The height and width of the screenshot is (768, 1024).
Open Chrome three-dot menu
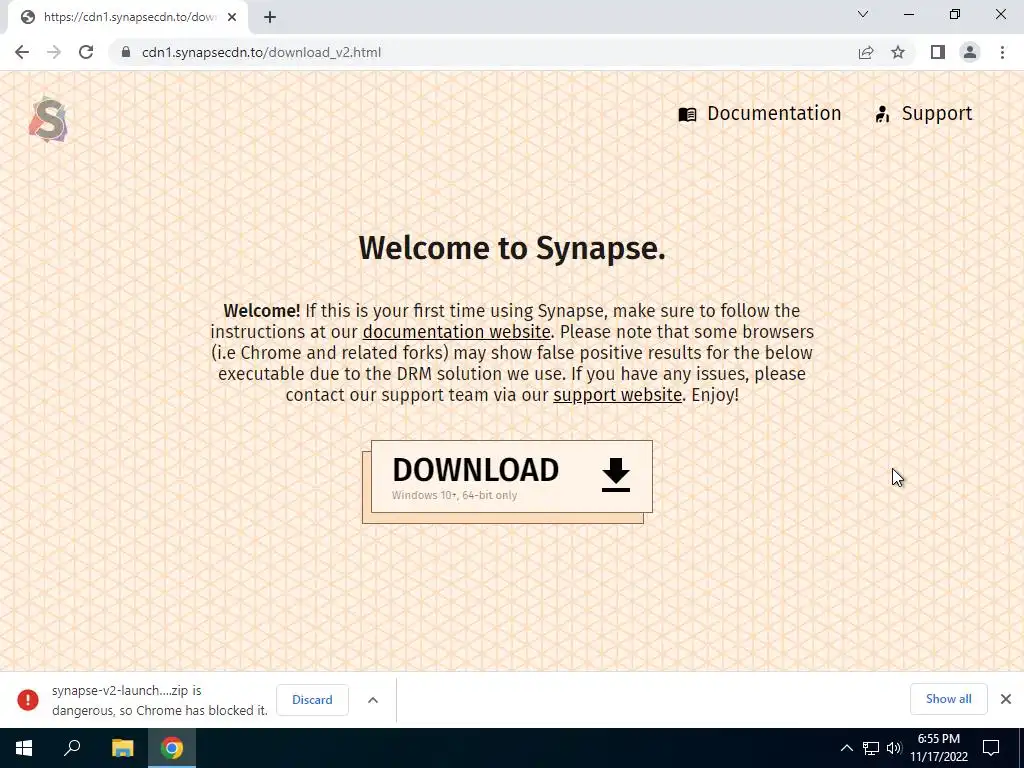[1002, 52]
